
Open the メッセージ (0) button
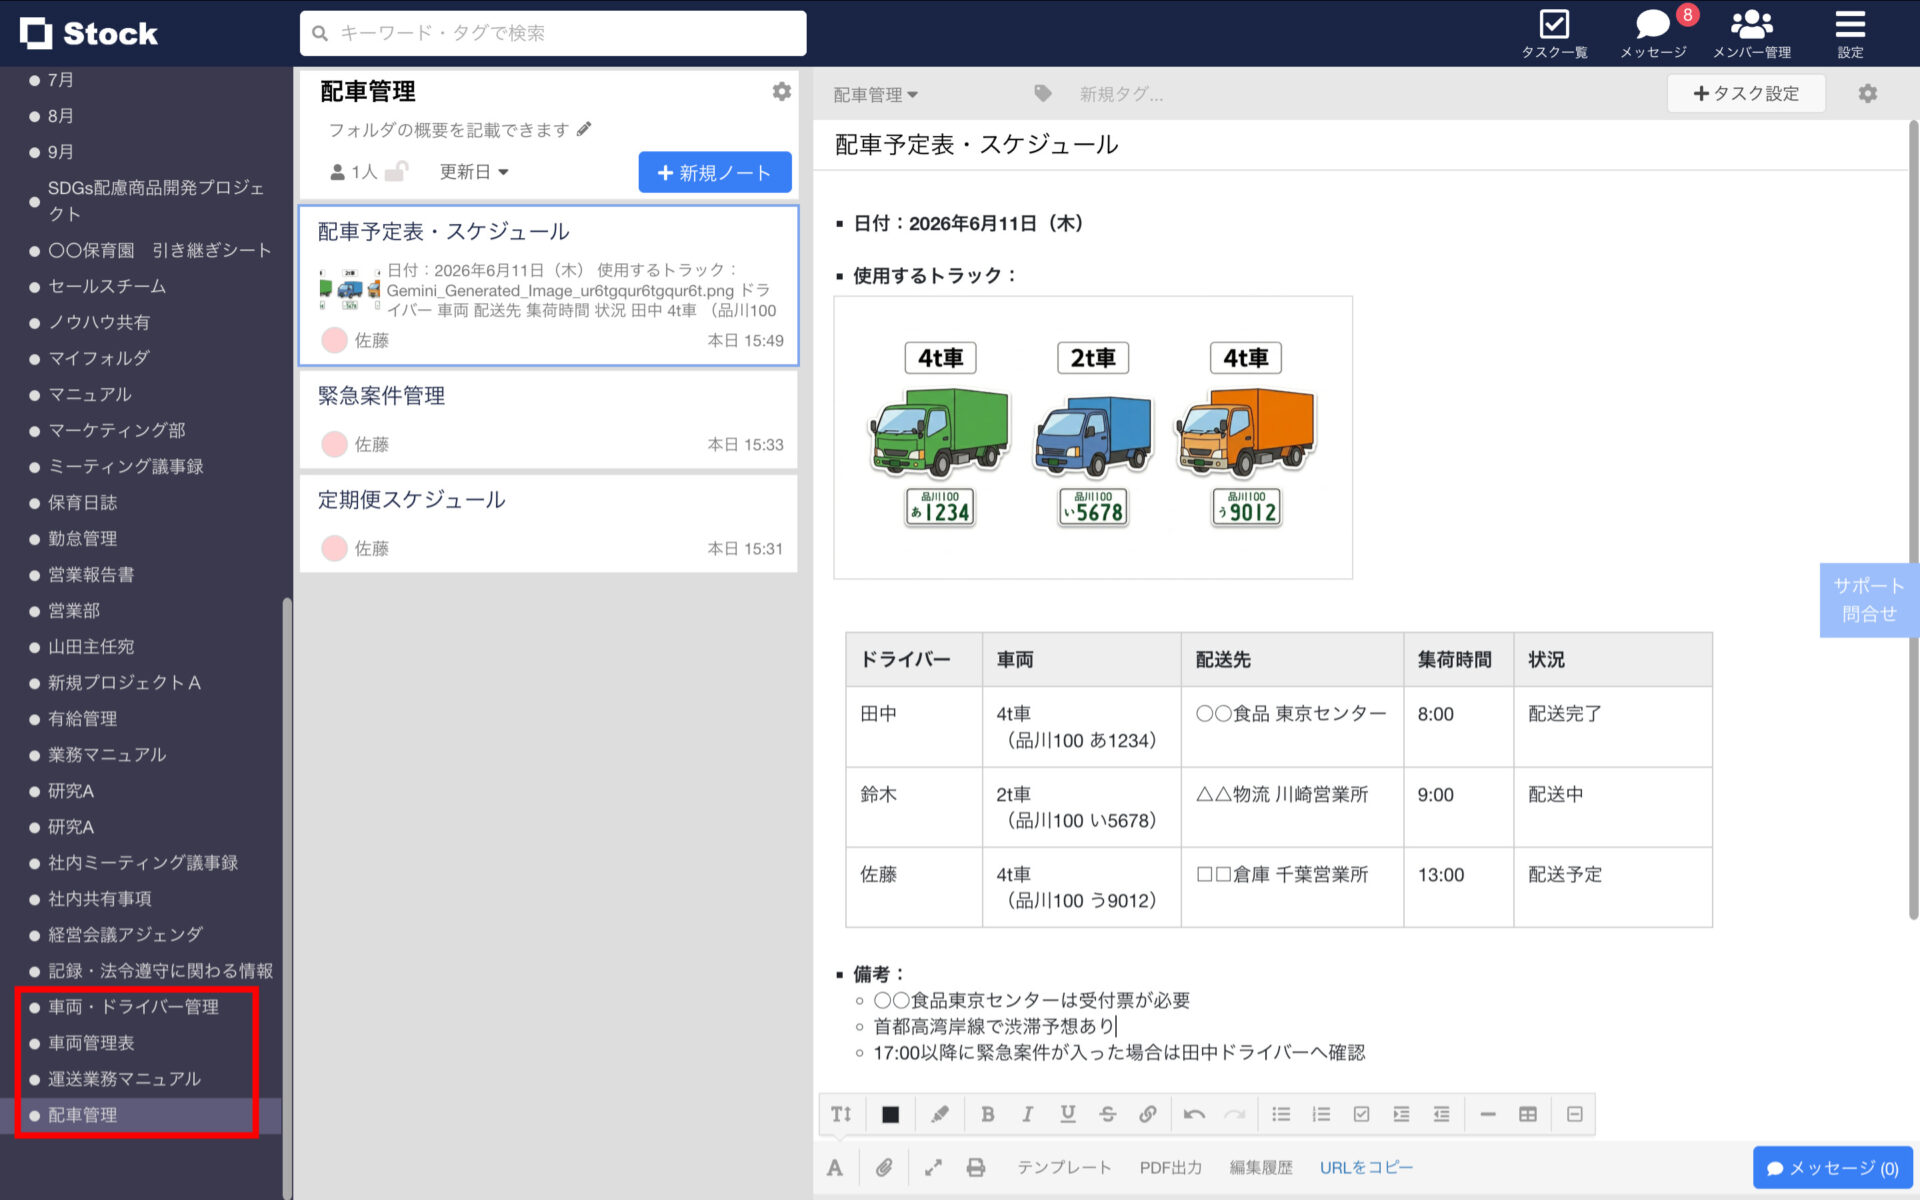tap(1832, 1168)
